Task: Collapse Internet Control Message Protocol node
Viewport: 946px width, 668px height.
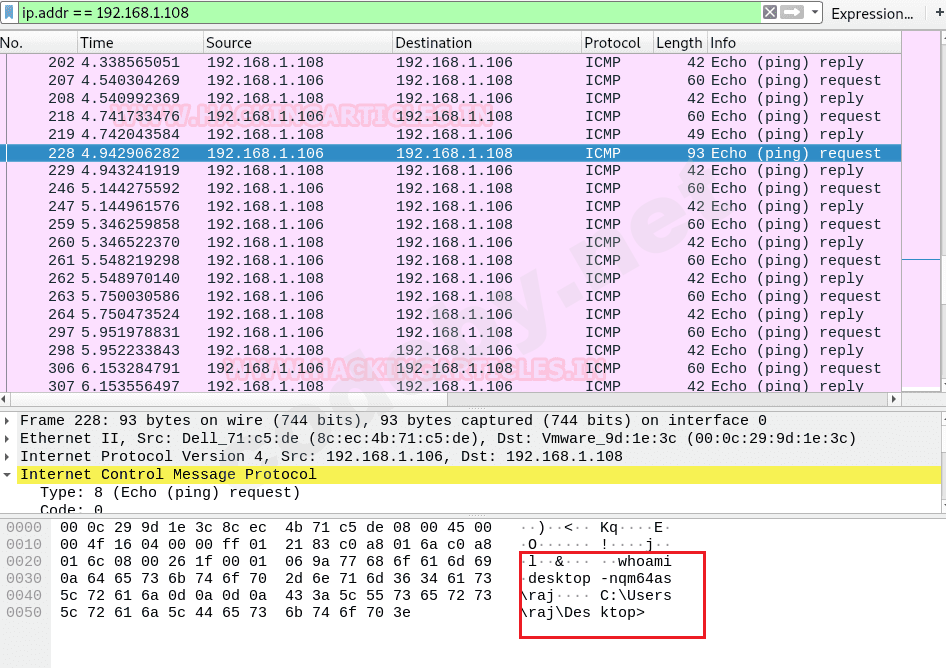Action: point(7,475)
